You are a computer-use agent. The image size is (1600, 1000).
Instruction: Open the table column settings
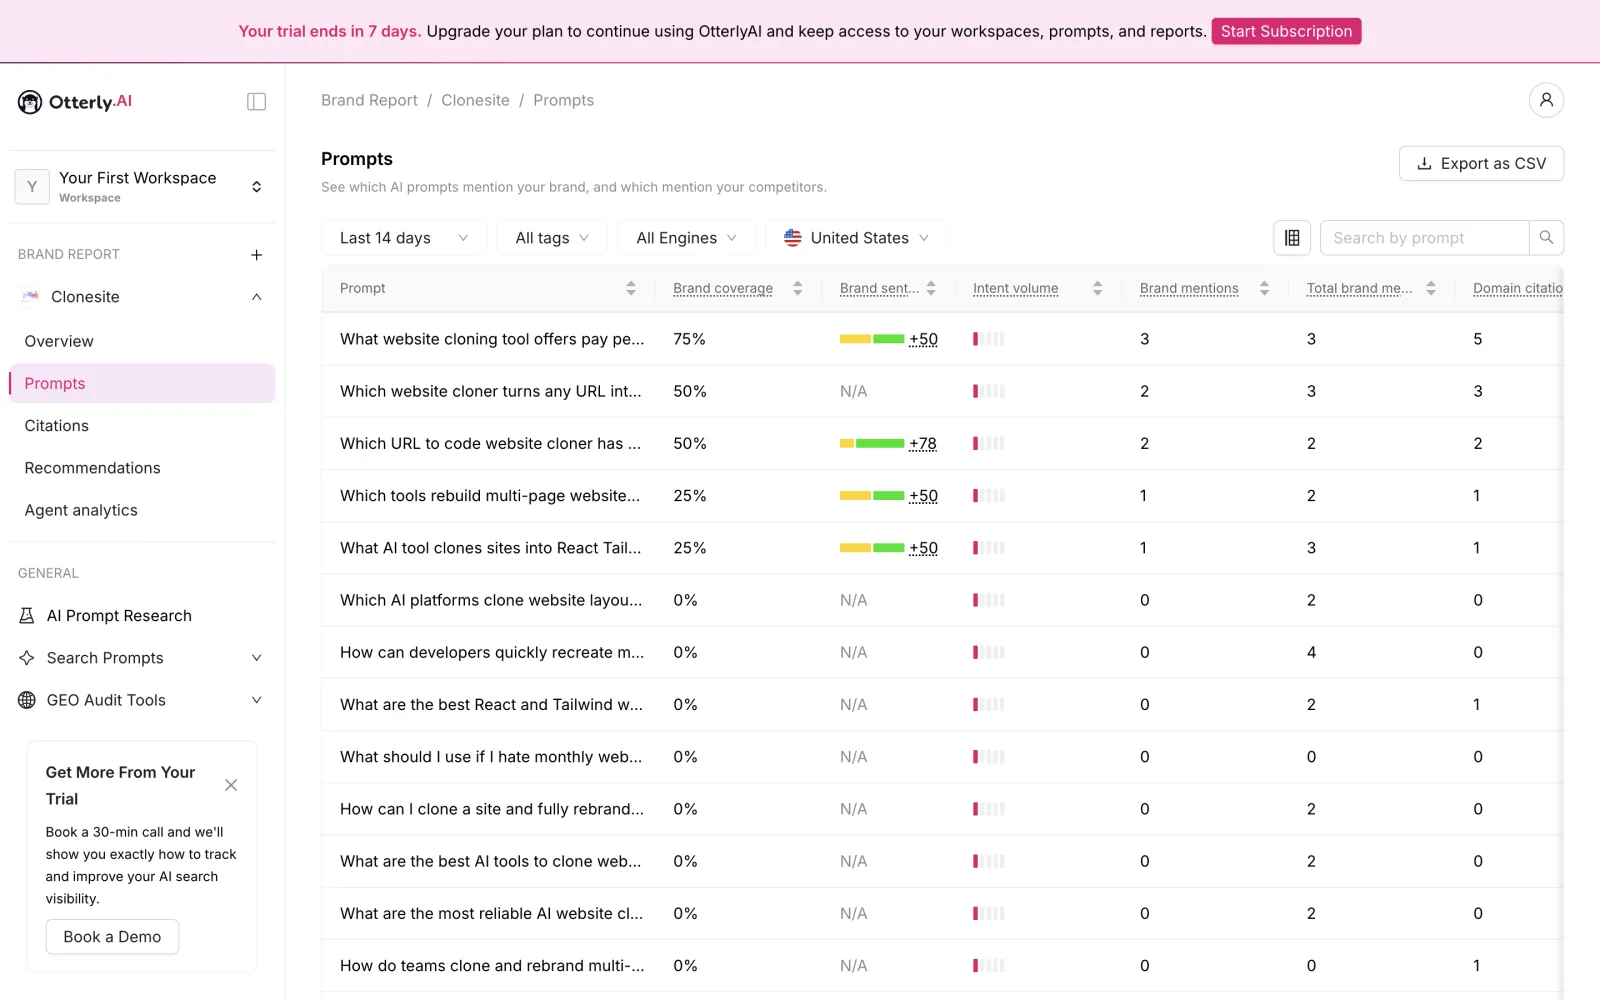click(1292, 238)
